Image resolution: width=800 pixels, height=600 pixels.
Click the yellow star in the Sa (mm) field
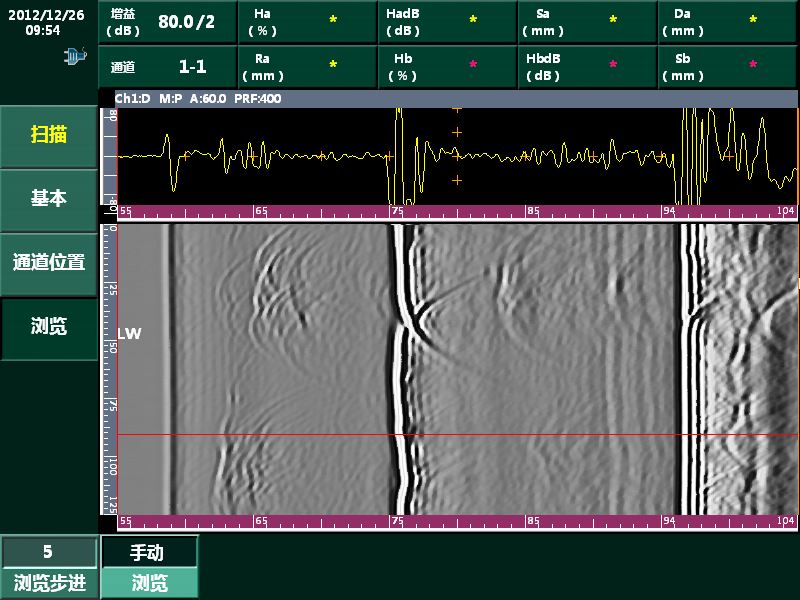(x=613, y=20)
